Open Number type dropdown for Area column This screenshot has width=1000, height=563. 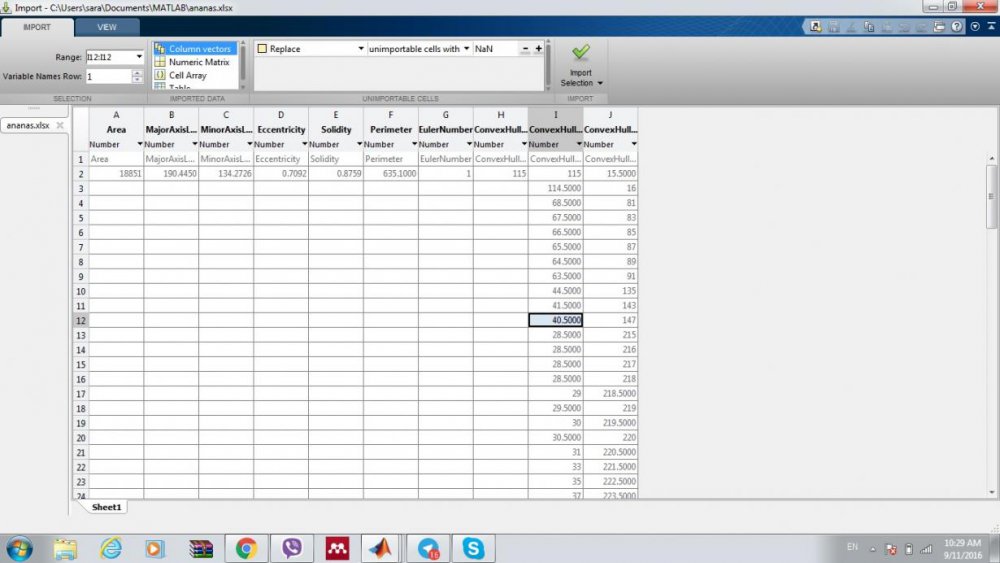(x=138, y=144)
